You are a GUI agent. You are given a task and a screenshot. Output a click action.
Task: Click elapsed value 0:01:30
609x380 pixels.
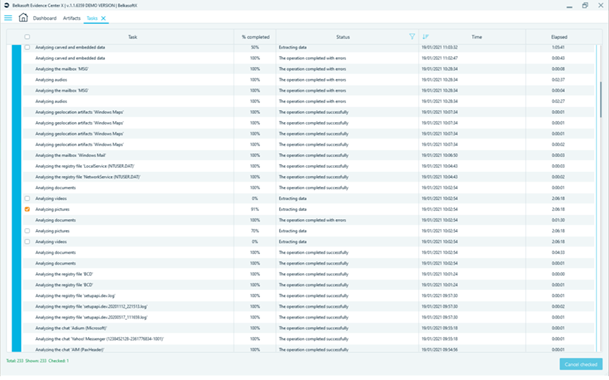pos(558,220)
